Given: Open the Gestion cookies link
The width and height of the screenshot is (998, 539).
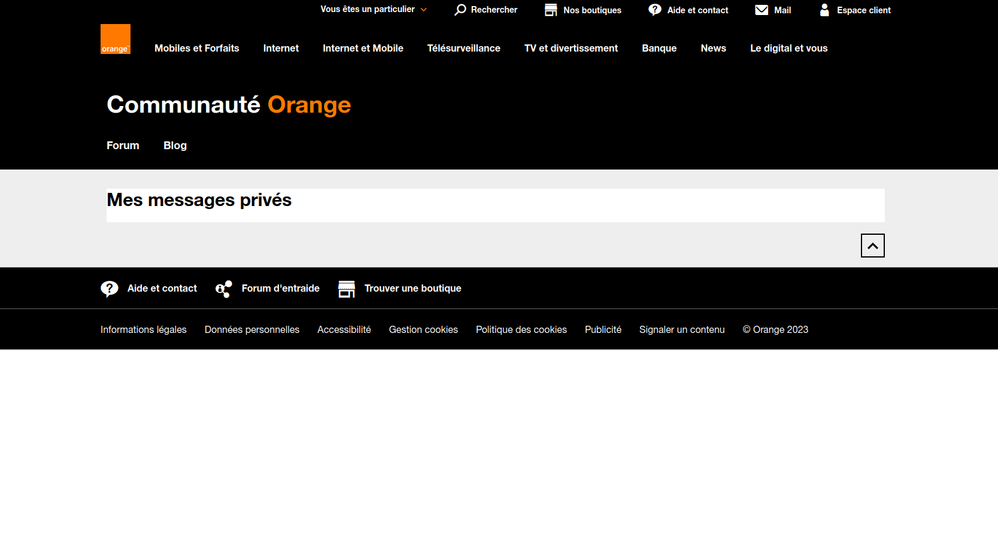Looking at the screenshot, I should click(423, 330).
